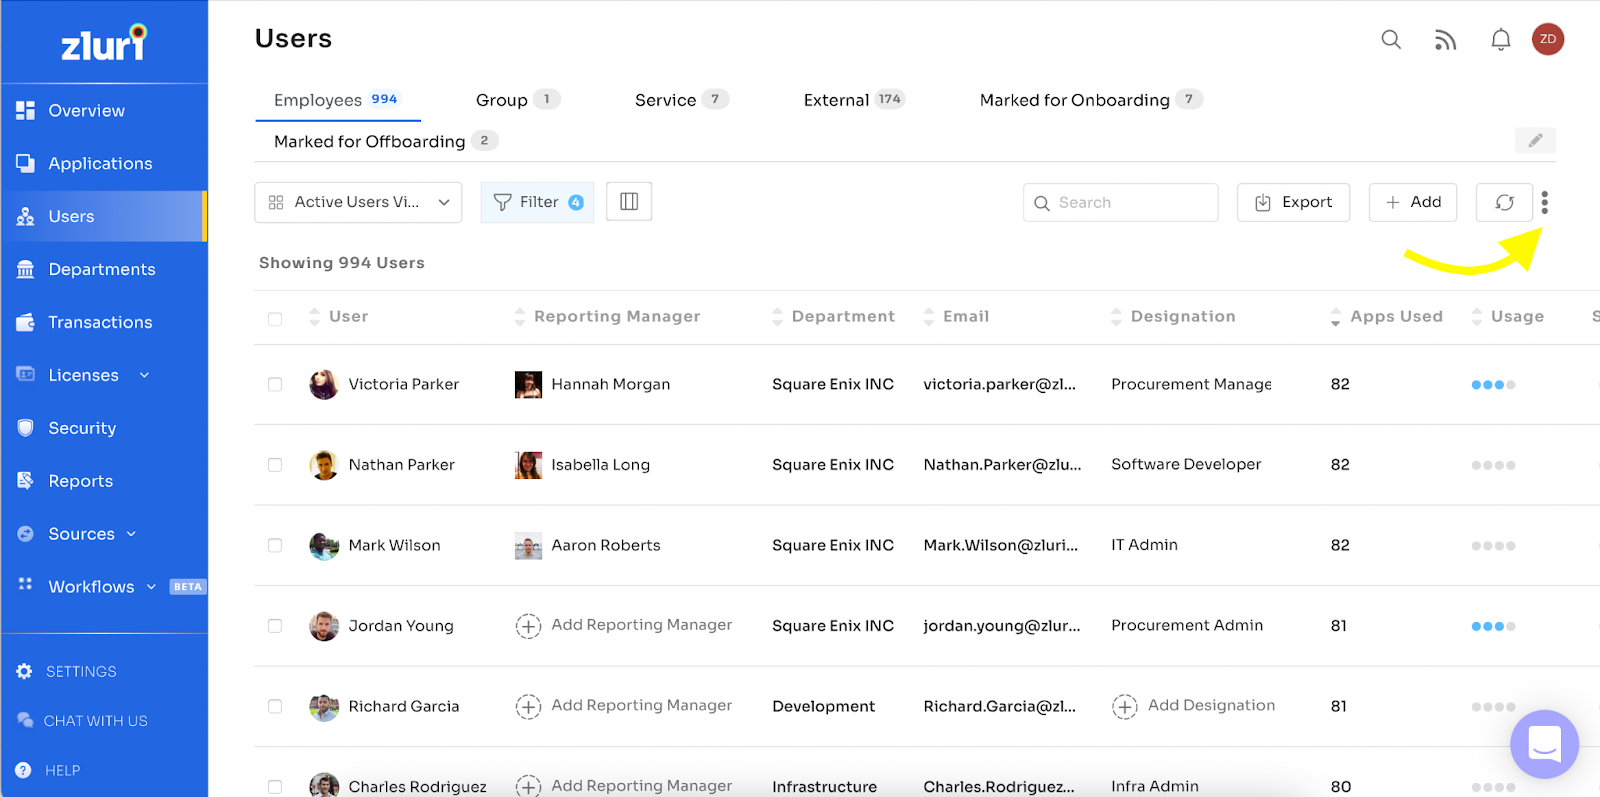Switch to the External tab
Image resolution: width=1600 pixels, height=797 pixels.
coord(854,100)
